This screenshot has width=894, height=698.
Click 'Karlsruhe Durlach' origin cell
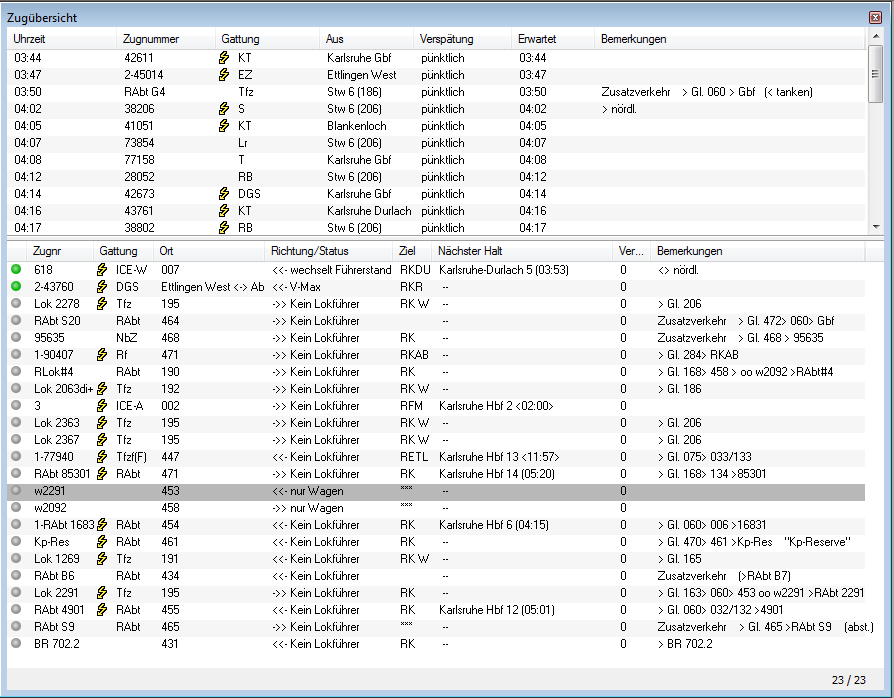coord(369,211)
